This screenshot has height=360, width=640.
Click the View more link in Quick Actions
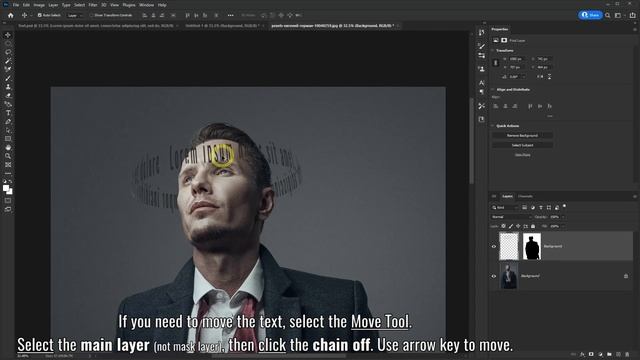[x=522, y=155]
